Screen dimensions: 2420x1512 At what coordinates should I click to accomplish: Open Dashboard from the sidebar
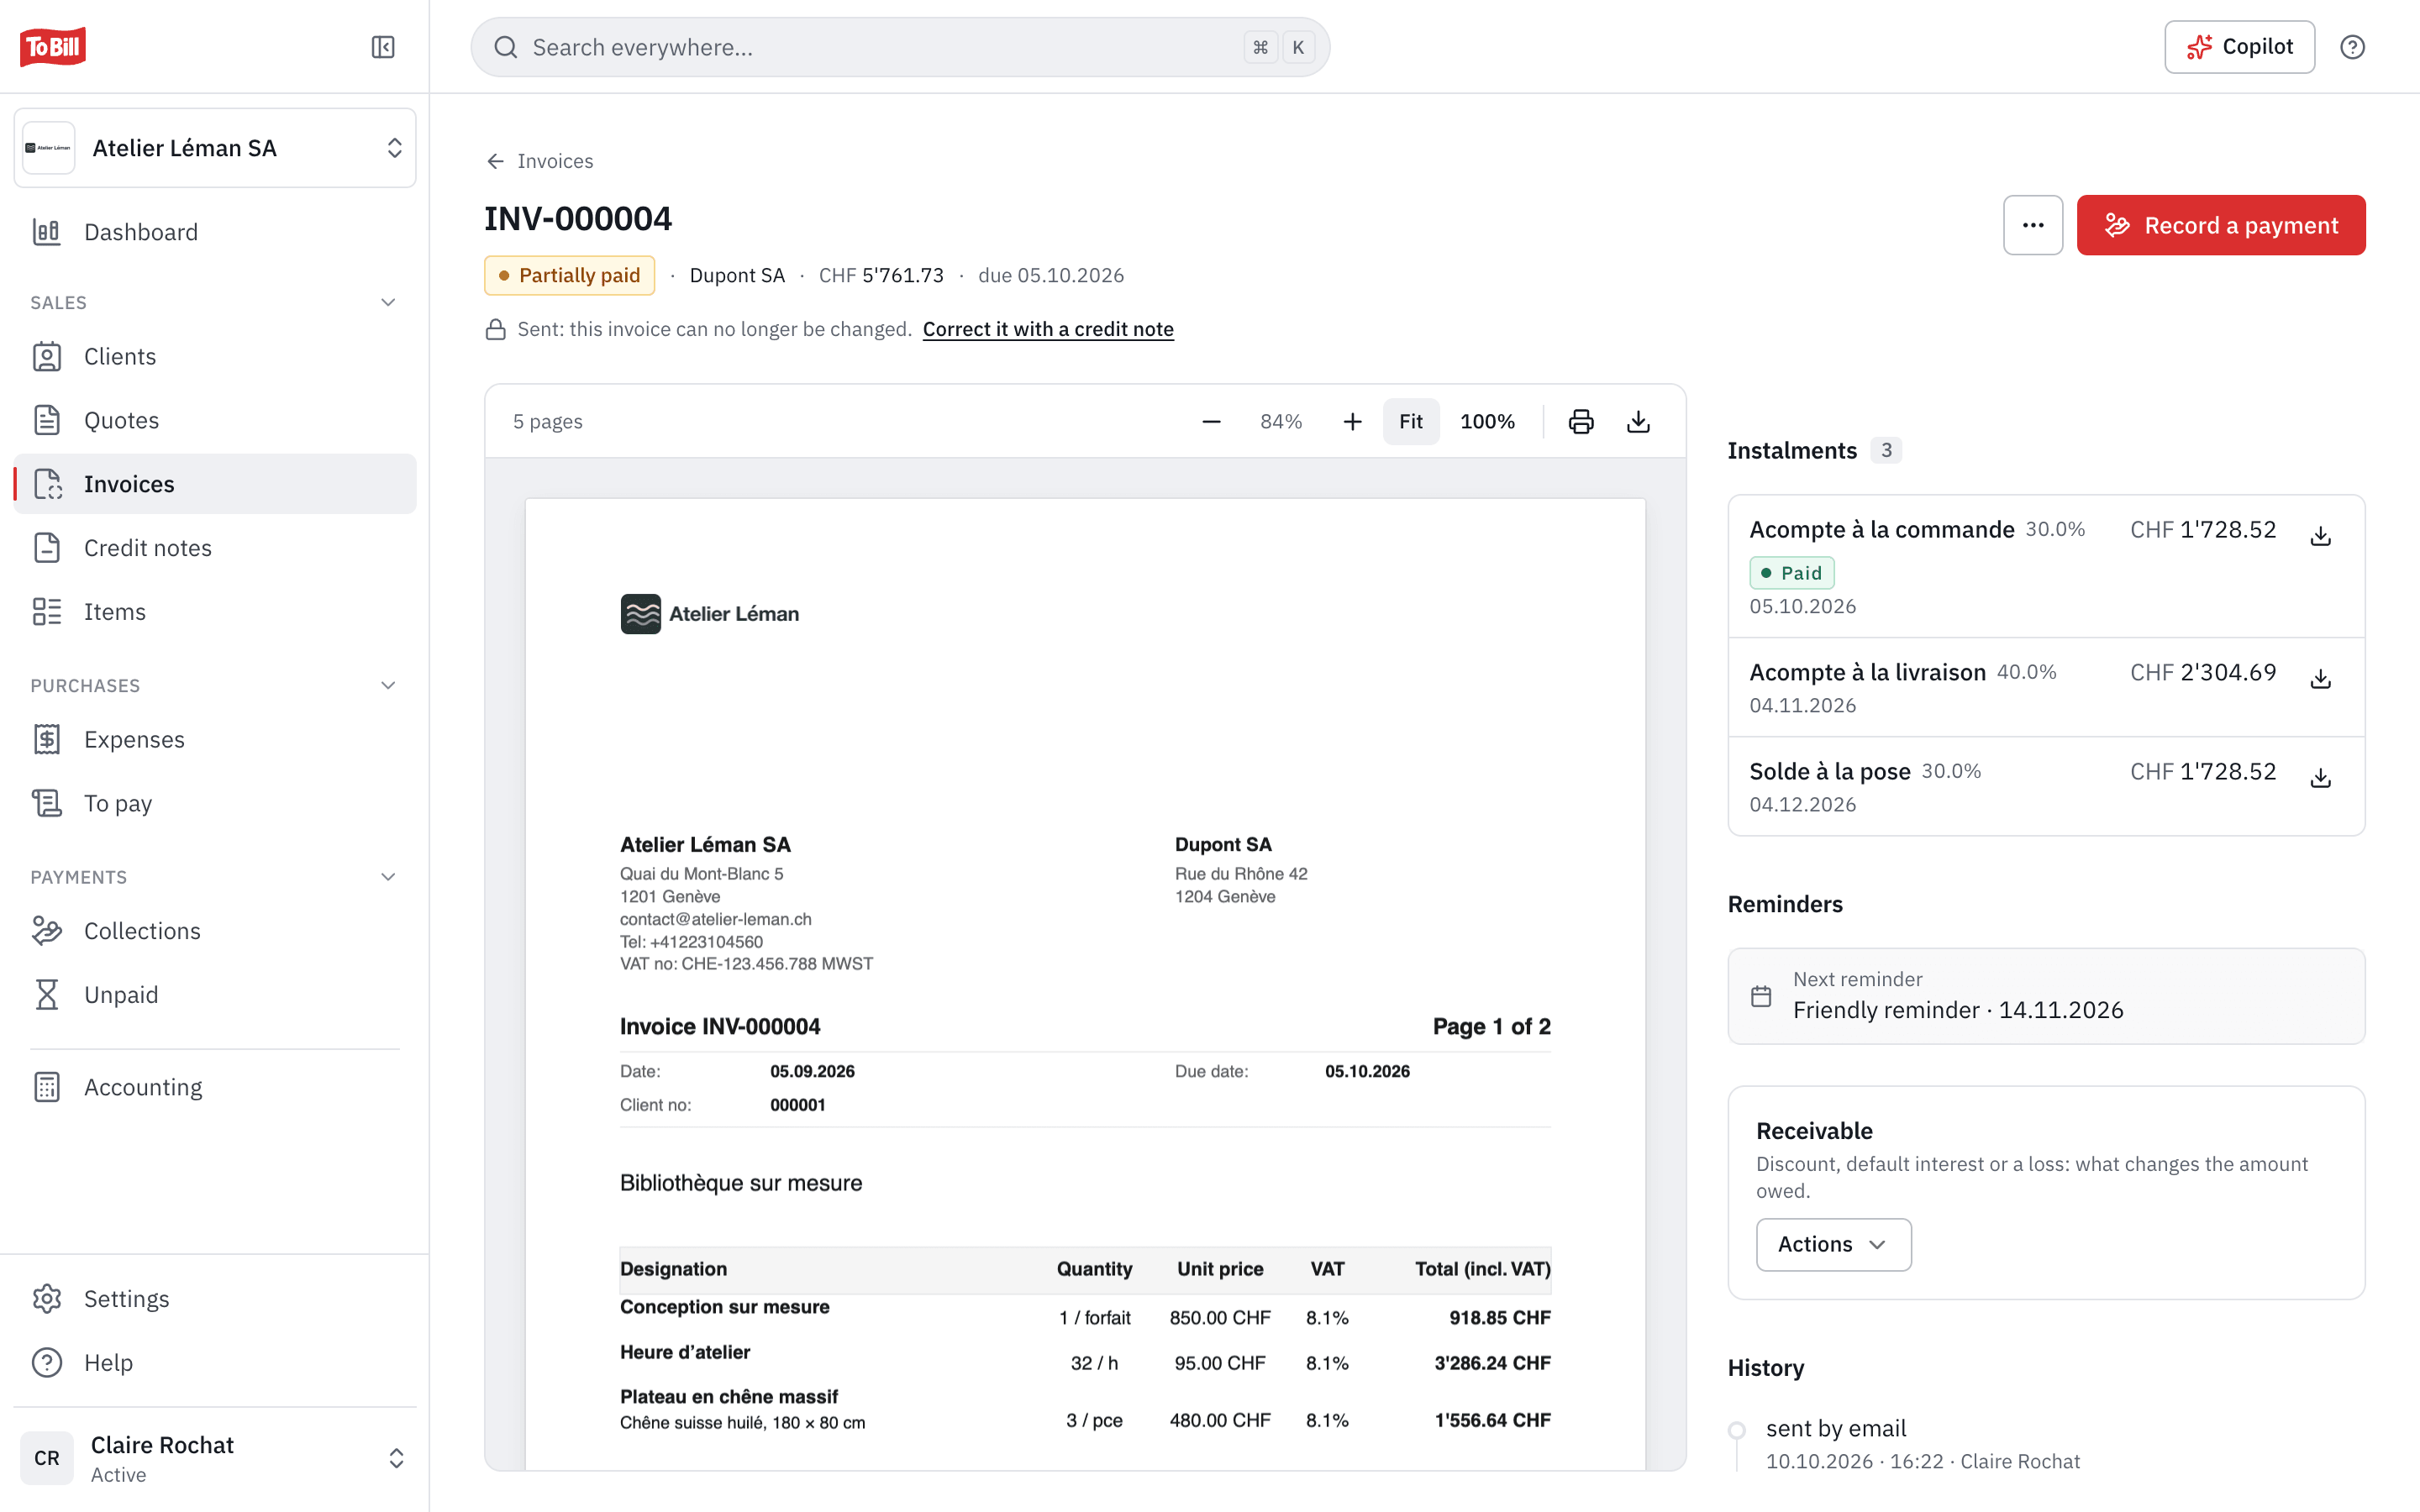point(215,232)
